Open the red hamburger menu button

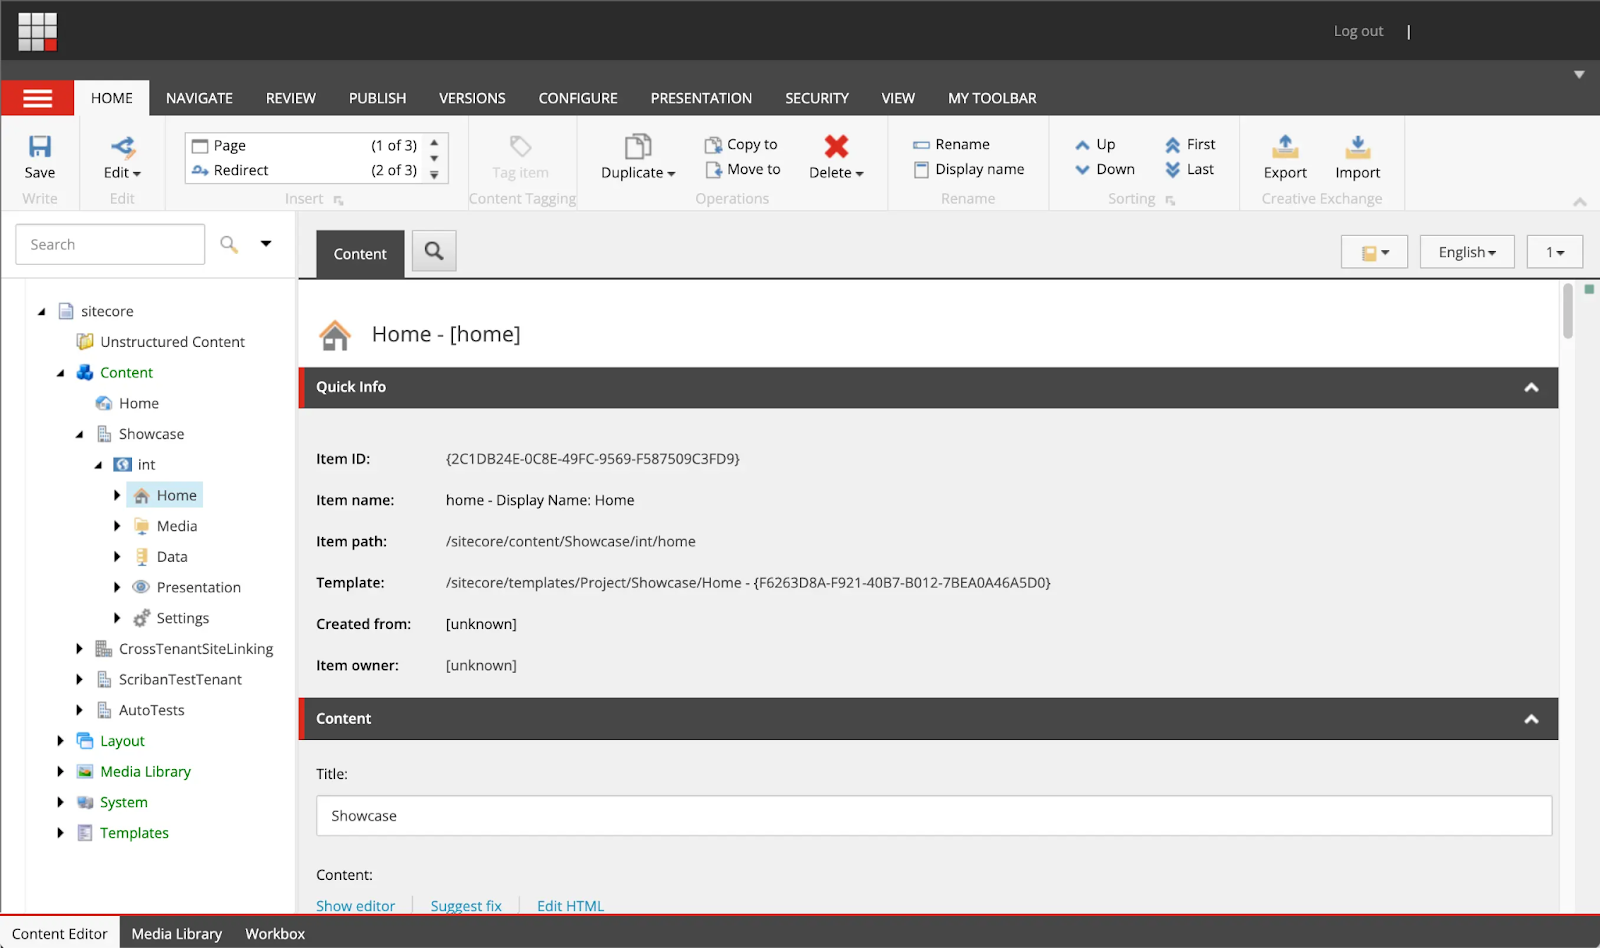[38, 98]
